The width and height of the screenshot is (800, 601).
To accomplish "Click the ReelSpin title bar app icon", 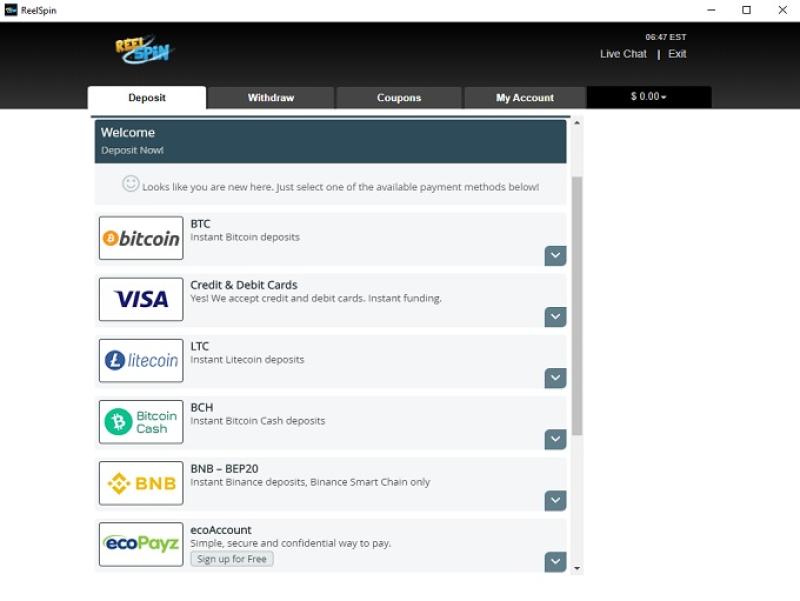I will 11,10.
